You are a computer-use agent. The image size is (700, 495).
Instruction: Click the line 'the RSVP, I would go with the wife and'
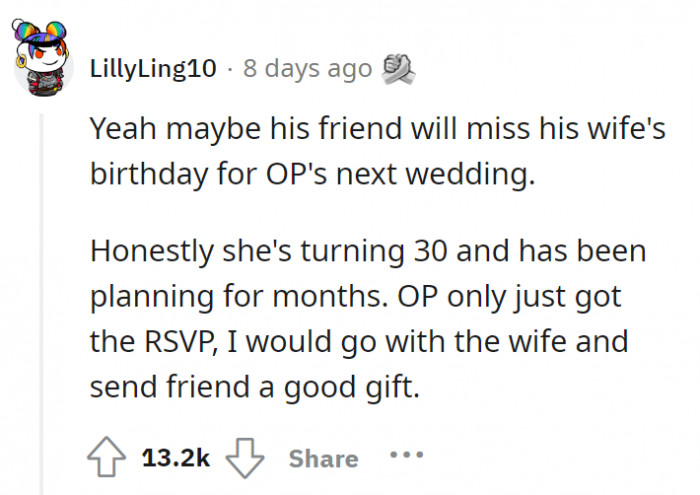point(359,341)
